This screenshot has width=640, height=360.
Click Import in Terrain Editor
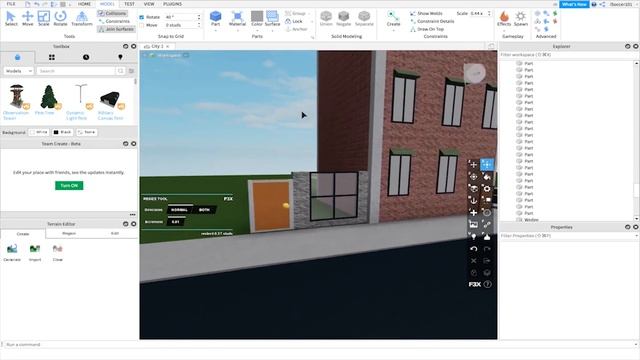click(35, 252)
